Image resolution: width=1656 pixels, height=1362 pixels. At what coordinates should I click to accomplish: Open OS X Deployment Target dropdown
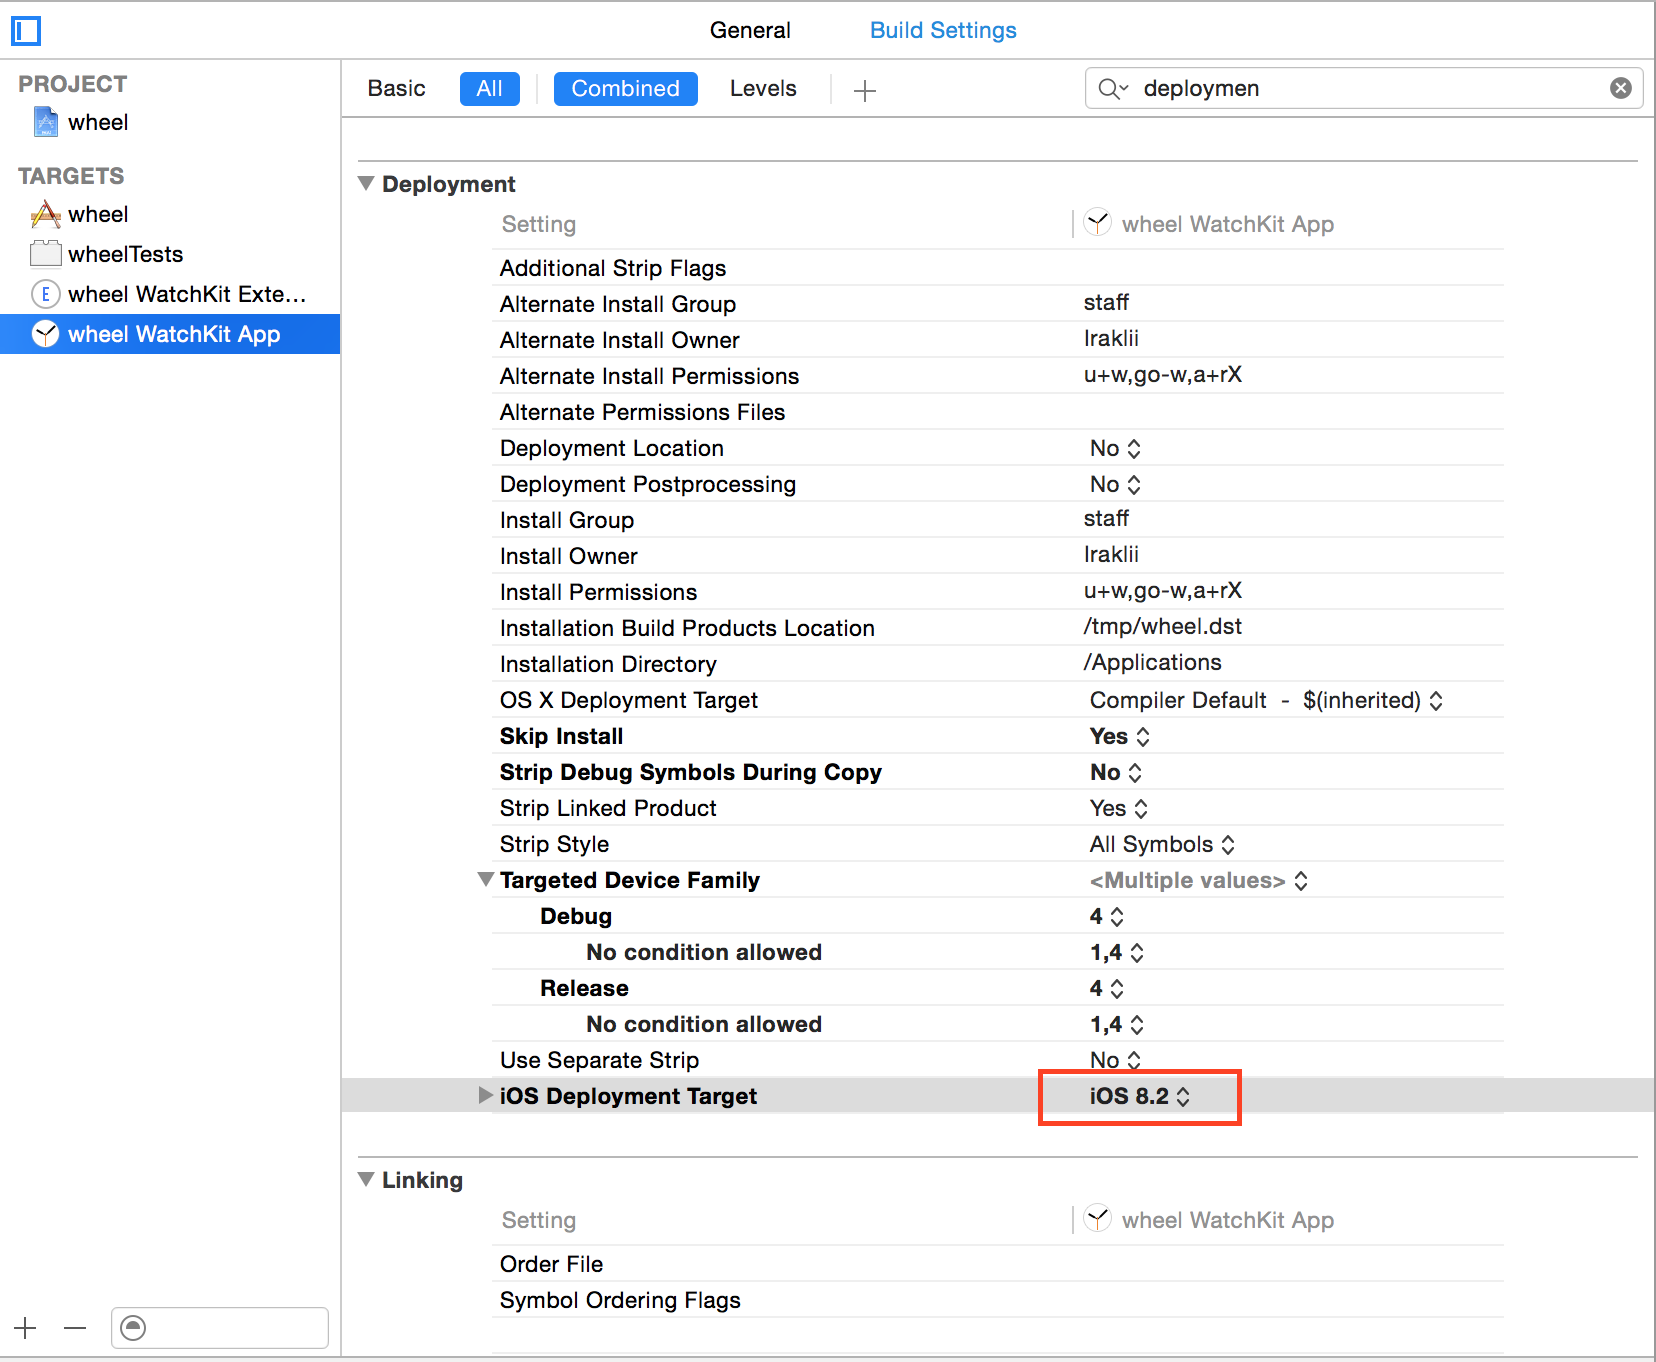pos(1266,700)
